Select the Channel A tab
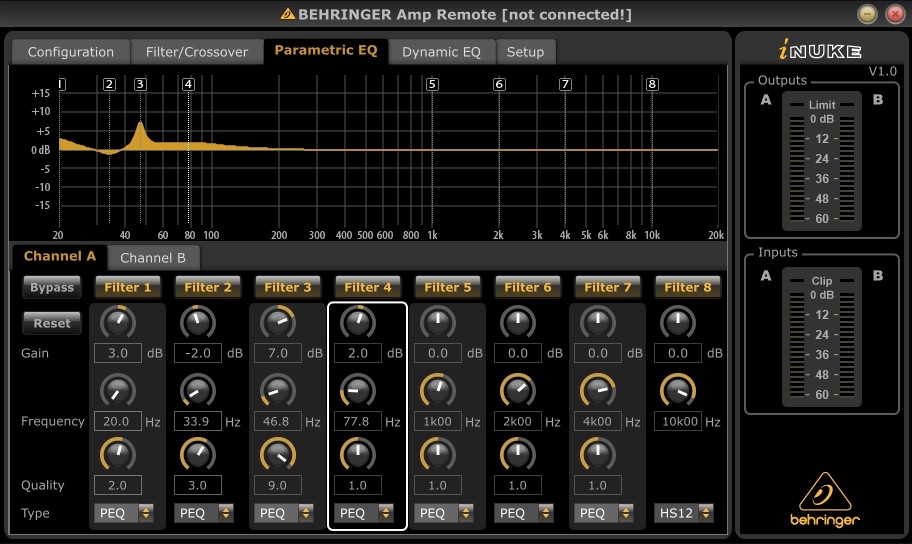The width and height of the screenshot is (912, 544). coord(59,257)
